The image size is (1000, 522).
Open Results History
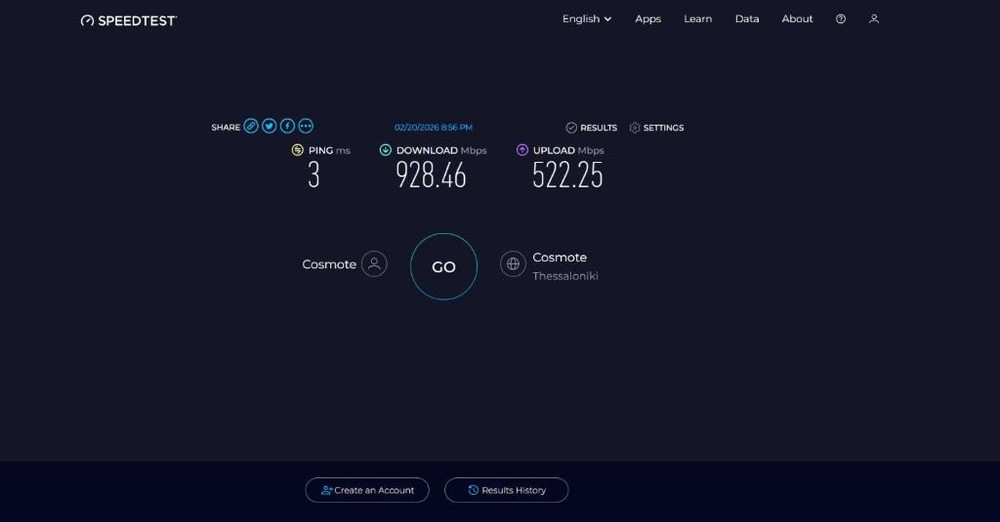506,490
